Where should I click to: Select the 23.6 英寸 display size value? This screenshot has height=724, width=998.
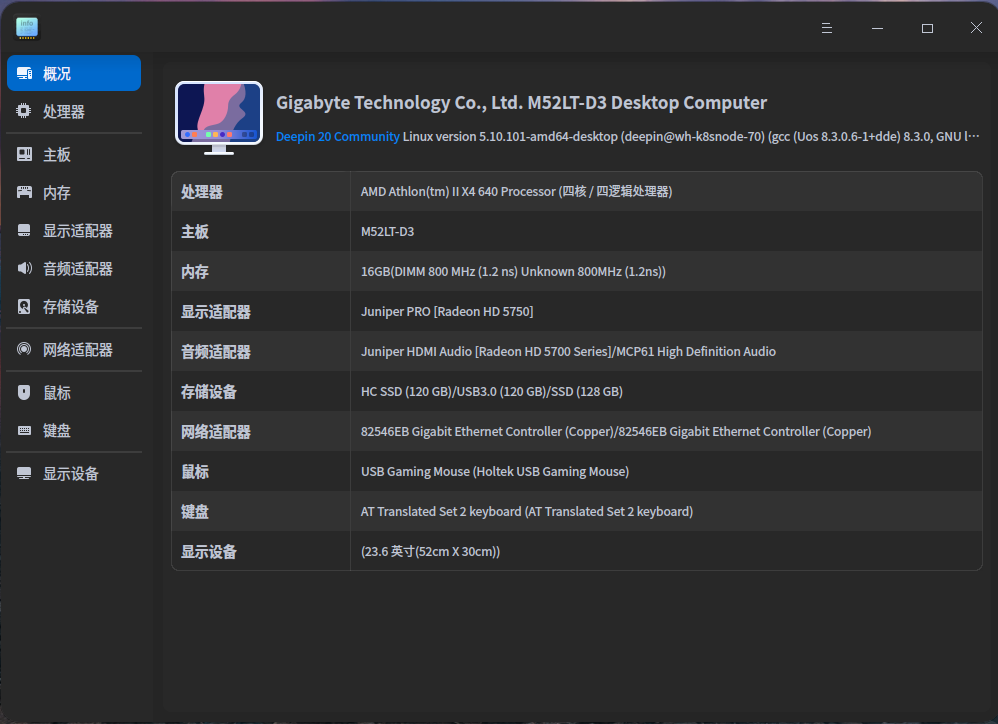[430, 552]
